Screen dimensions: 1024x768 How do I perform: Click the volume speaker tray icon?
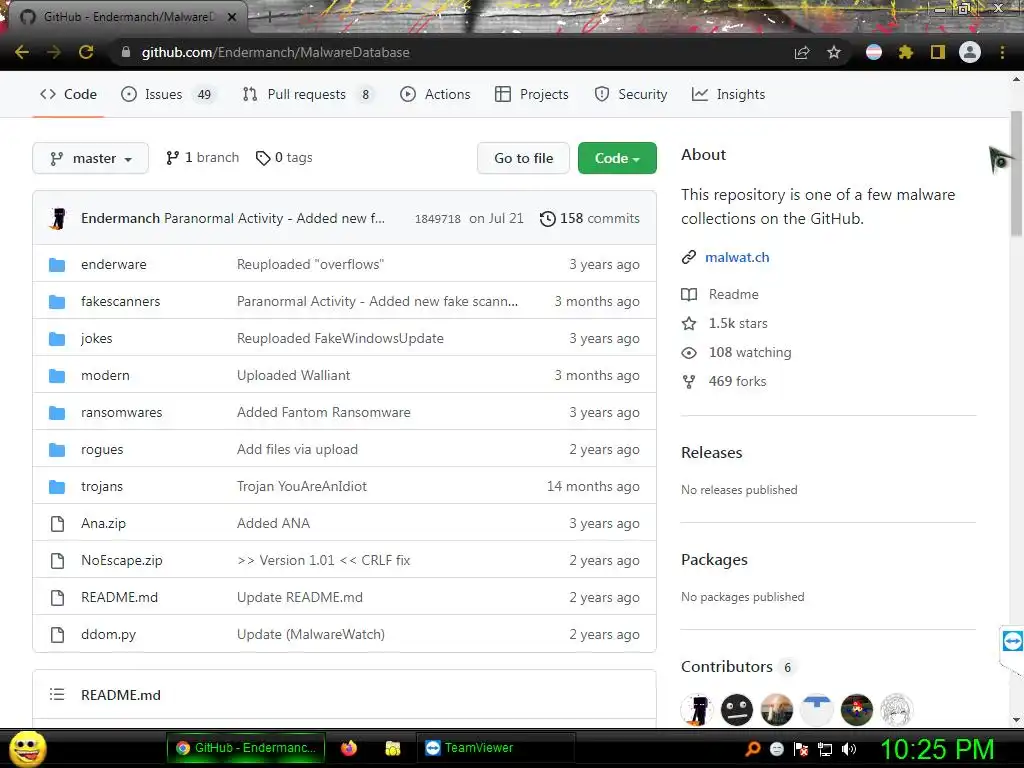click(x=849, y=749)
